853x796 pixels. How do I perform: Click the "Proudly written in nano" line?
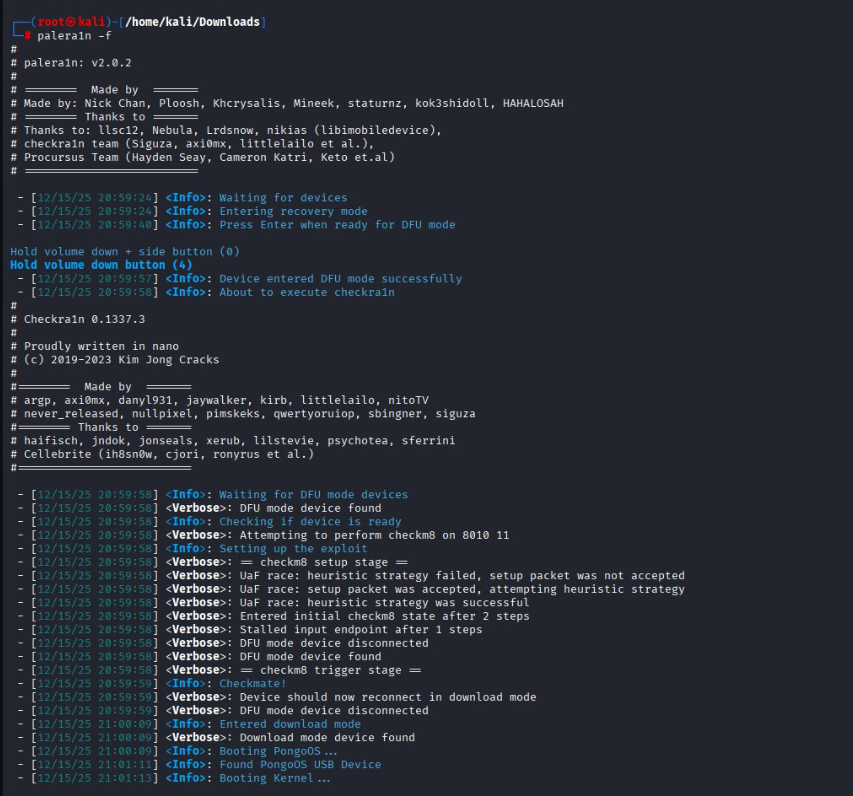click(x=101, y=346)
